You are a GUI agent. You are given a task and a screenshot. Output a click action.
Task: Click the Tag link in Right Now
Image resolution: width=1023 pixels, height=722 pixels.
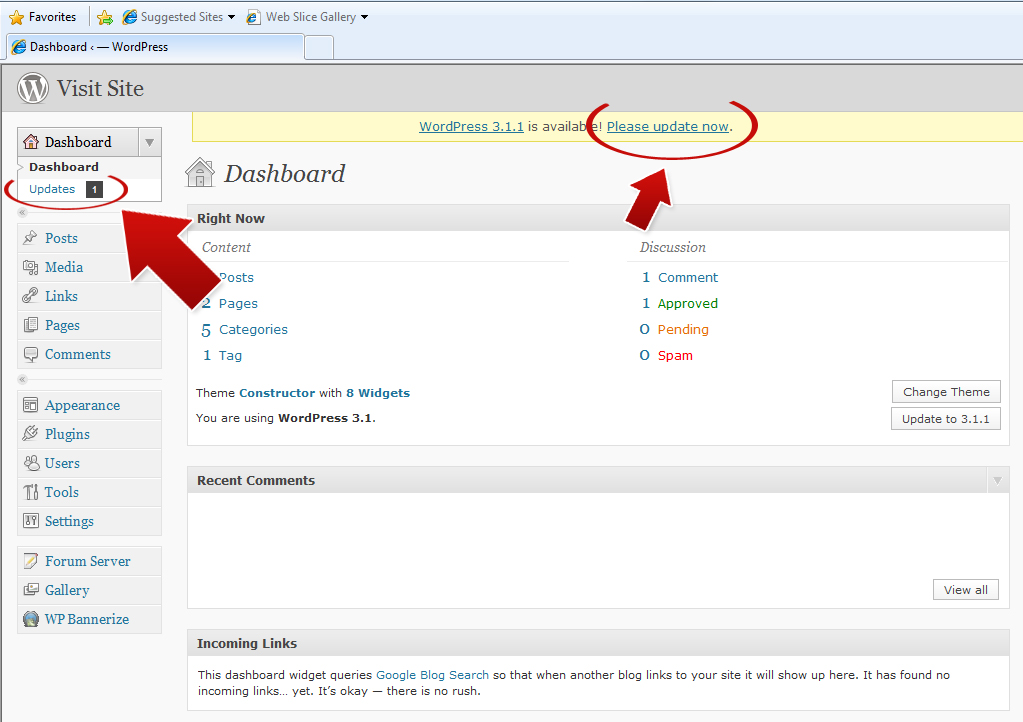pyautogui.click(x=230, y=355)
